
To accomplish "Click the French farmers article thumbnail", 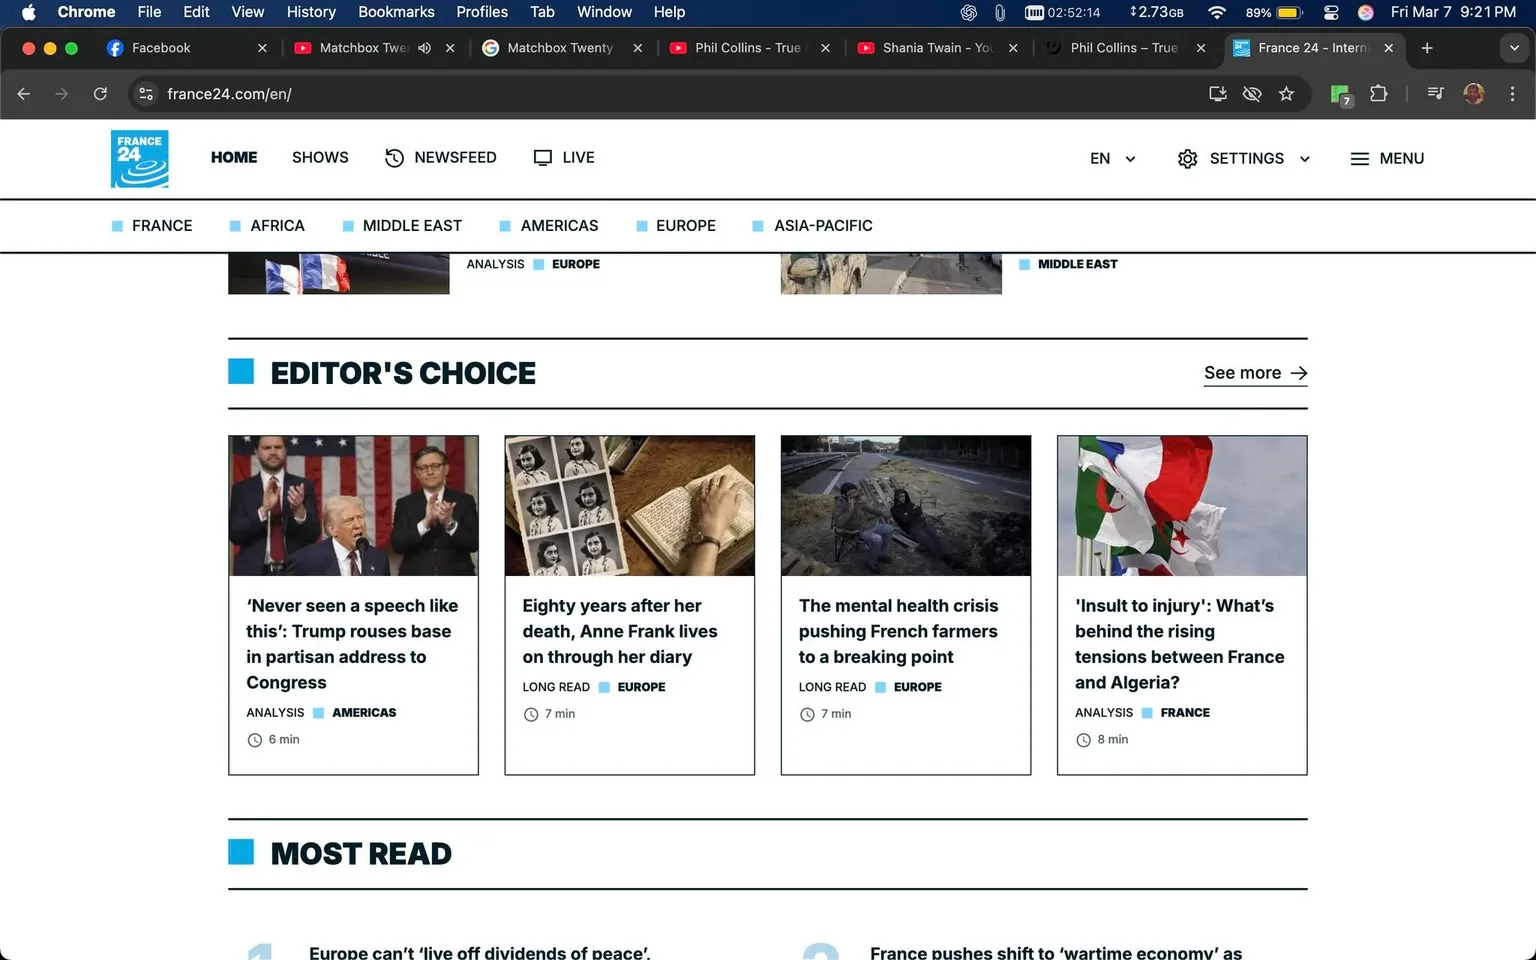I will tap(905, 505).
